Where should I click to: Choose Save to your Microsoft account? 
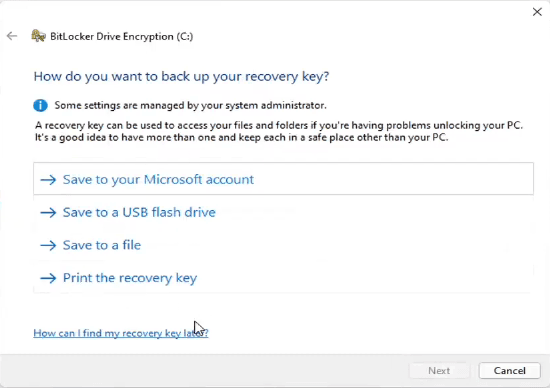coord(283,179)
